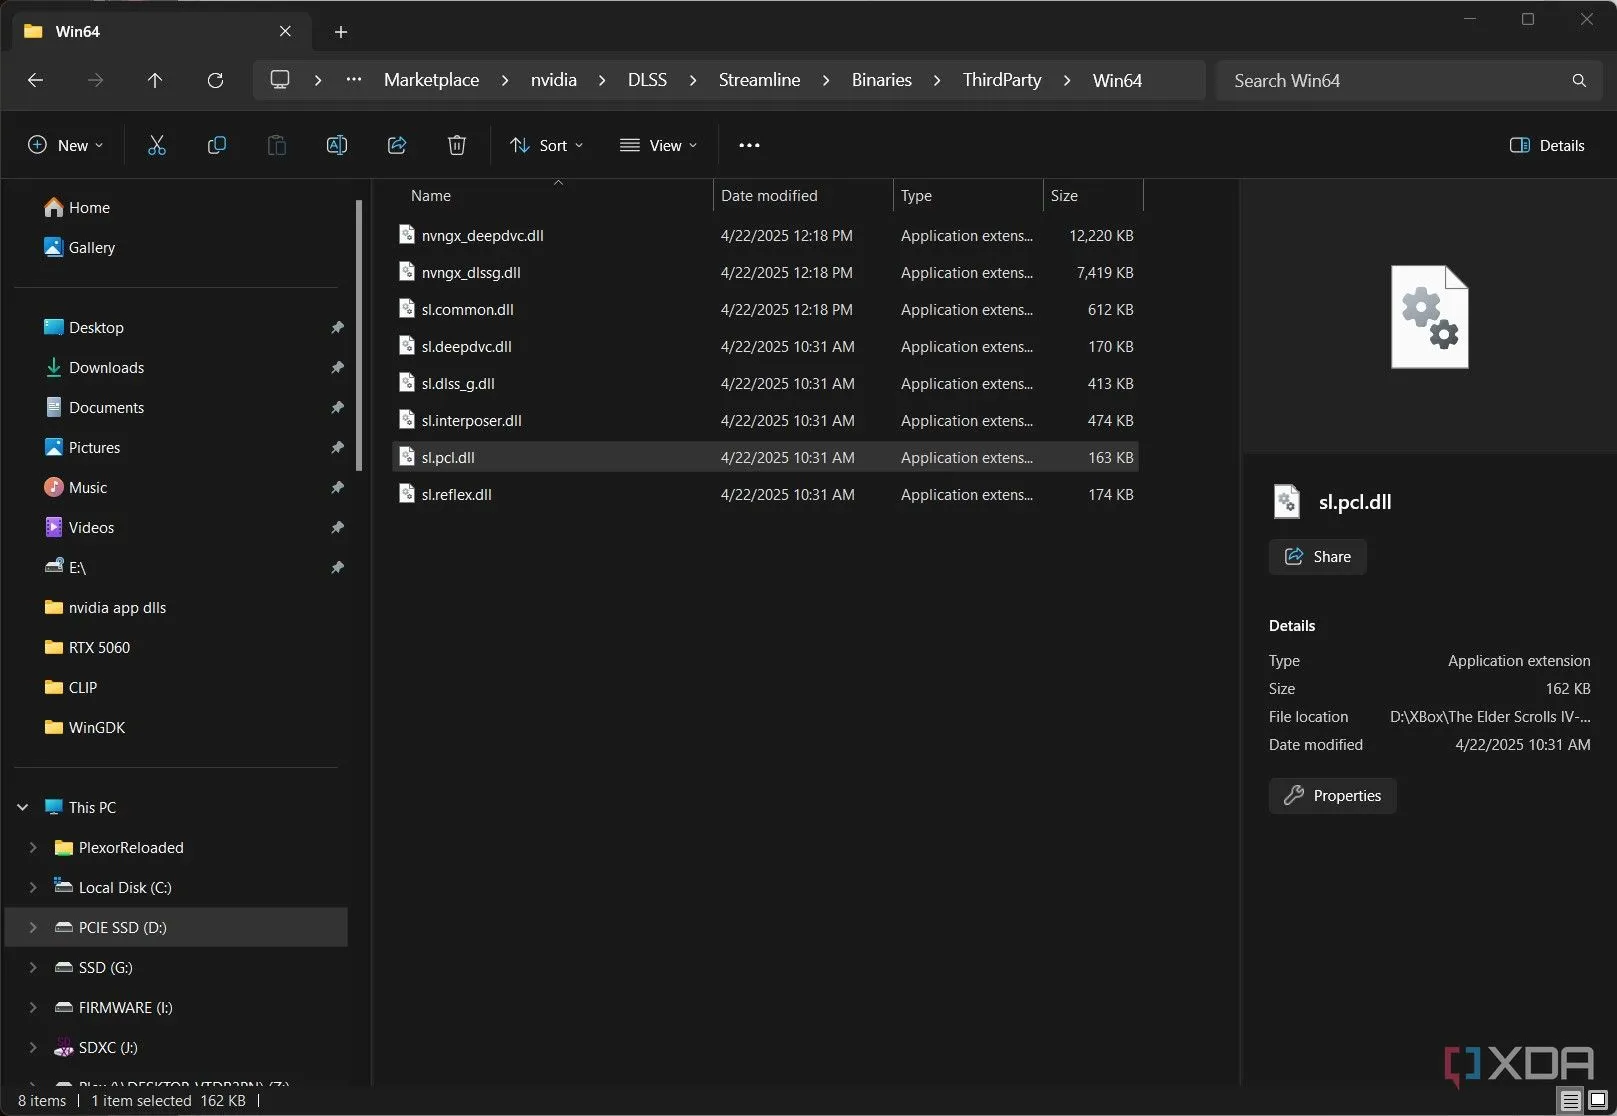
Task: Click the Rename icon
Action: pyautogui.click(x=337, y=145)
